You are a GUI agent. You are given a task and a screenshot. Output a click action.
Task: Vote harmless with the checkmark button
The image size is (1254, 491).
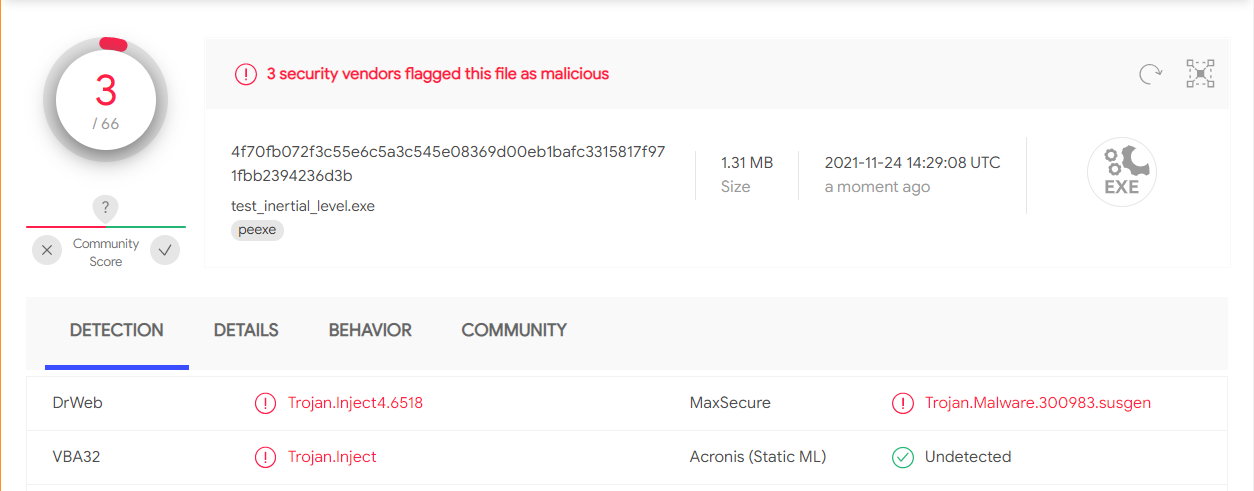coord(165,250)
